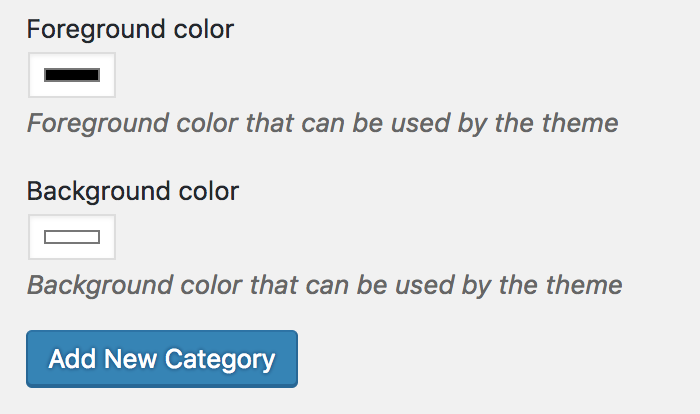700x414 pixels.
Task: Open the Background color picker
Action: tap(72, 237)
